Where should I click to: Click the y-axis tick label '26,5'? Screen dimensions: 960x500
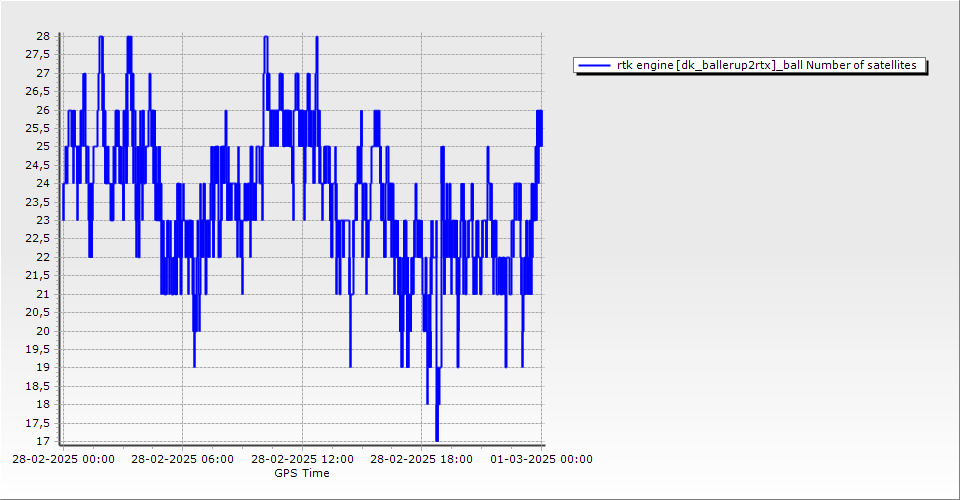coord(38,91)
